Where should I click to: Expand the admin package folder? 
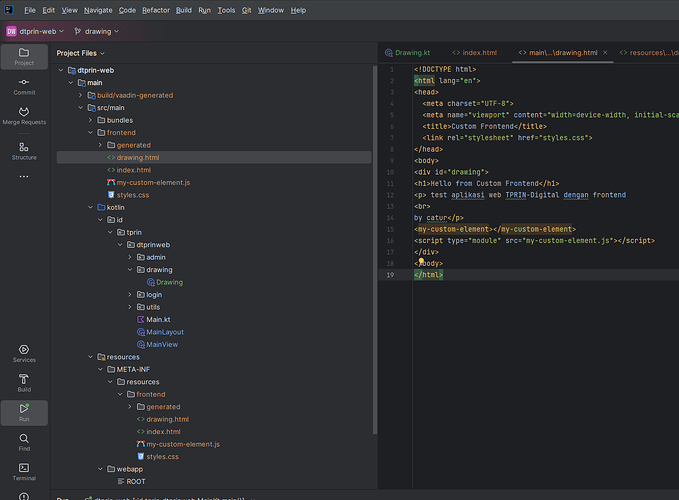[129, 257]
